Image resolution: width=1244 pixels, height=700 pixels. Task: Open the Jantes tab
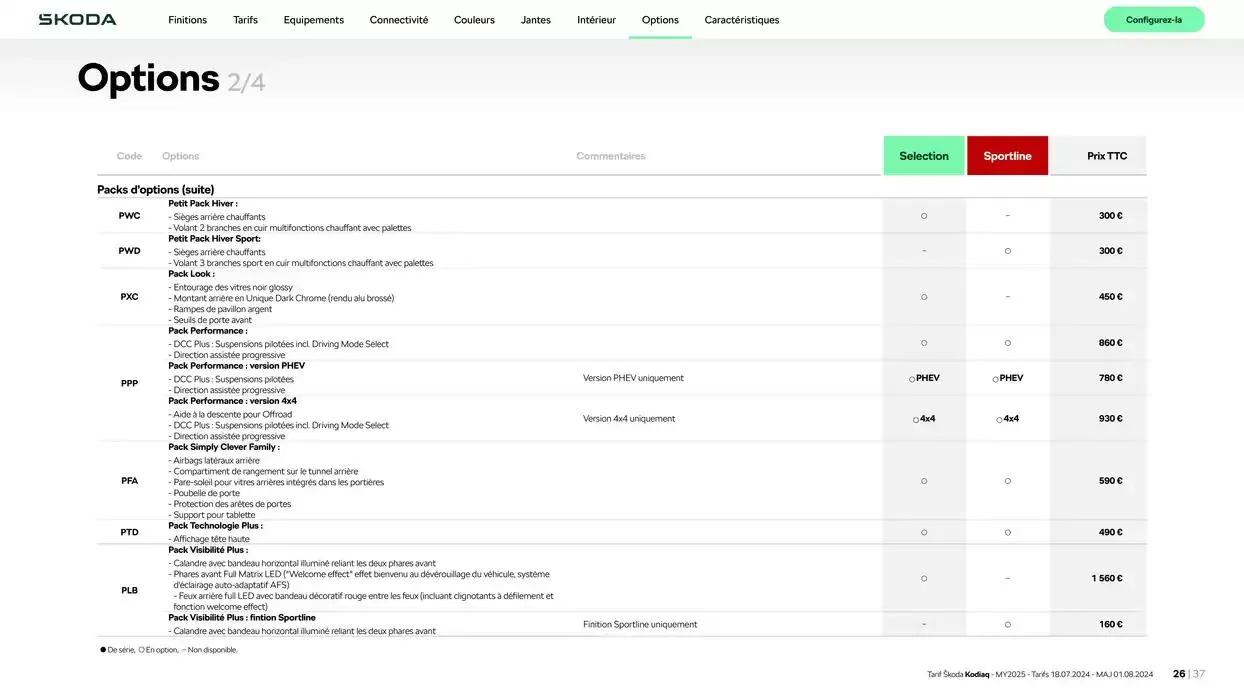pos(535,20)
